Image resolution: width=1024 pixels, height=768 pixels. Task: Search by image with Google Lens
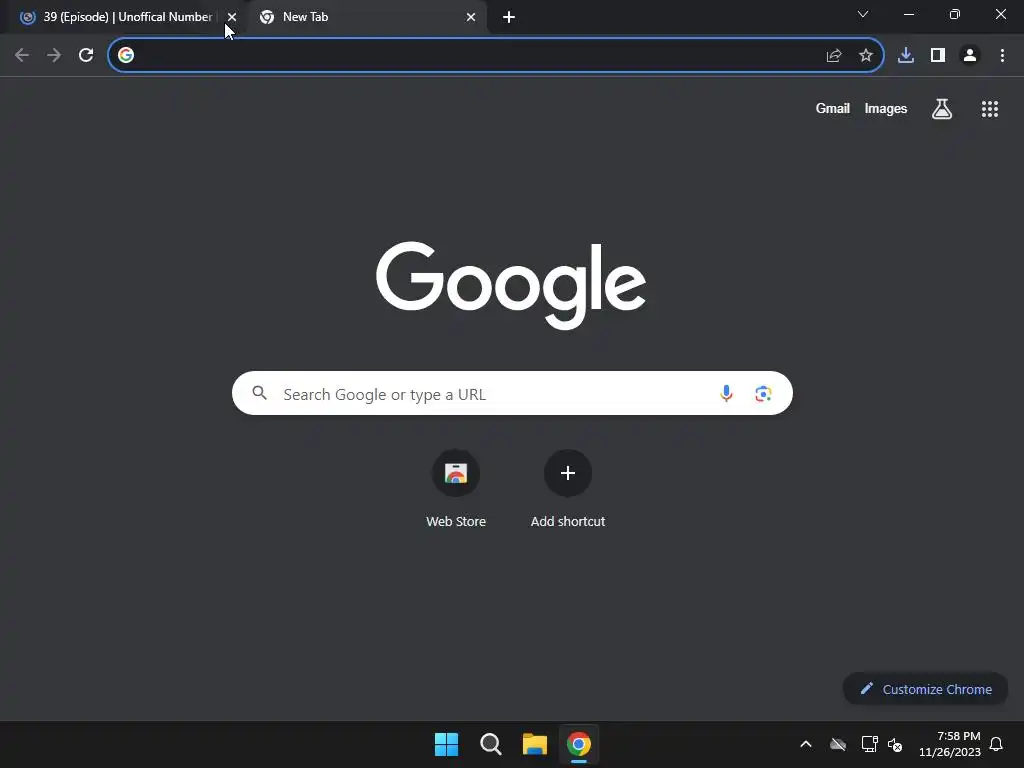coord(763,394)
